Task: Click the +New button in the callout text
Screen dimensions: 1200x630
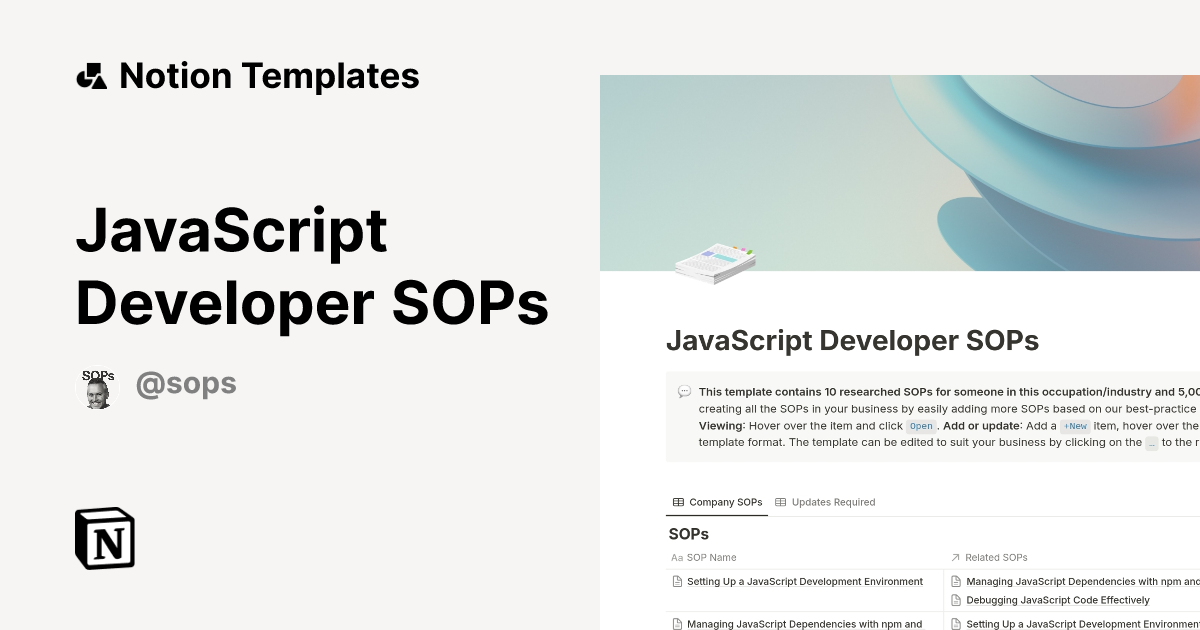Action: (x=1075, y=426)
